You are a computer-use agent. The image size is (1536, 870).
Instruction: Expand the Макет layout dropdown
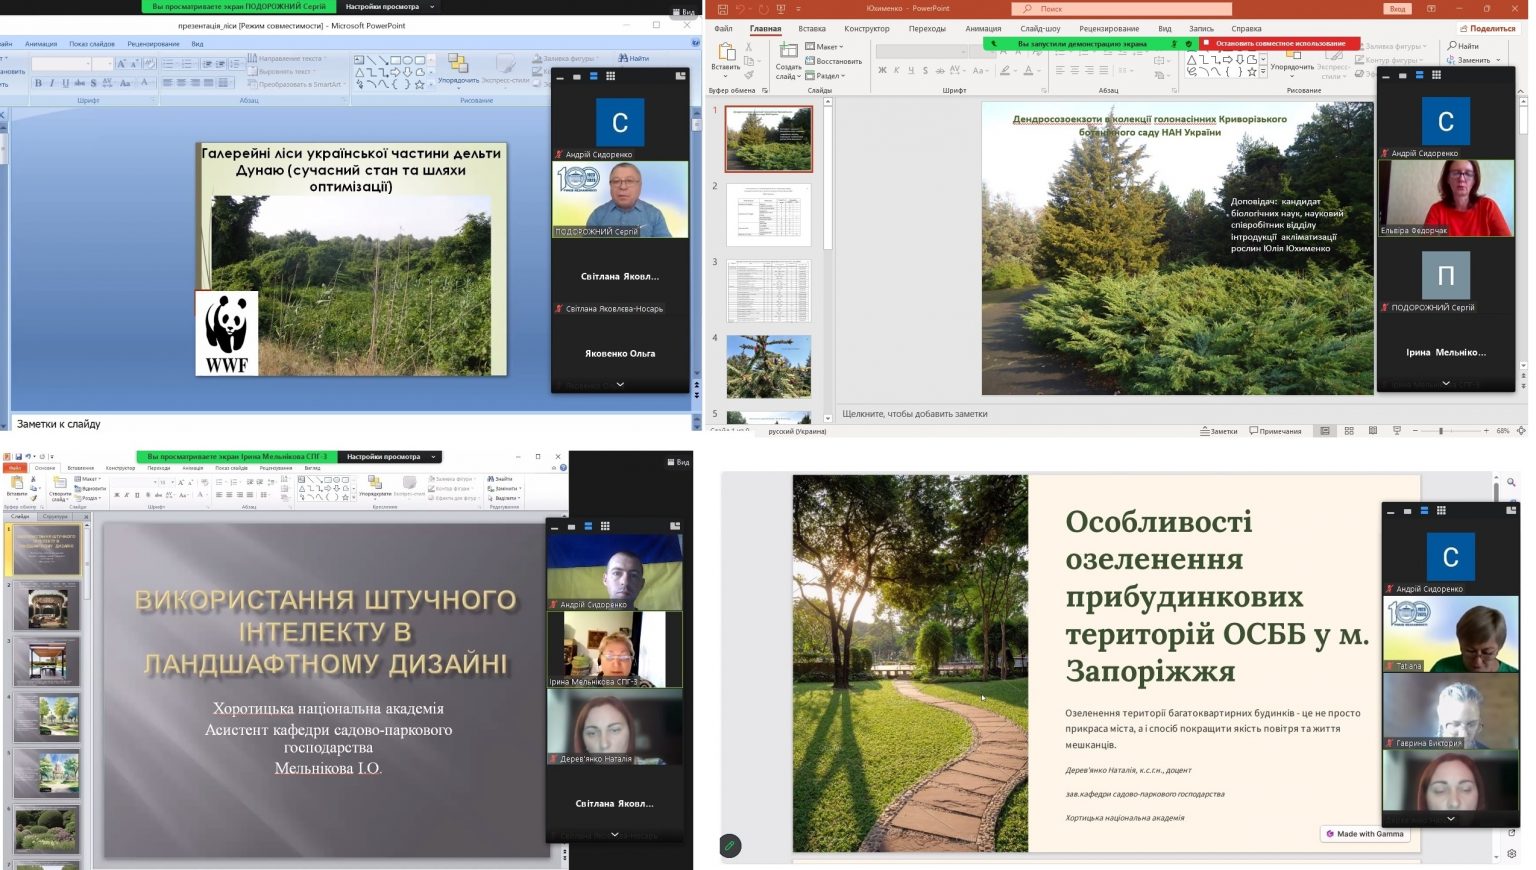(829, 46)
